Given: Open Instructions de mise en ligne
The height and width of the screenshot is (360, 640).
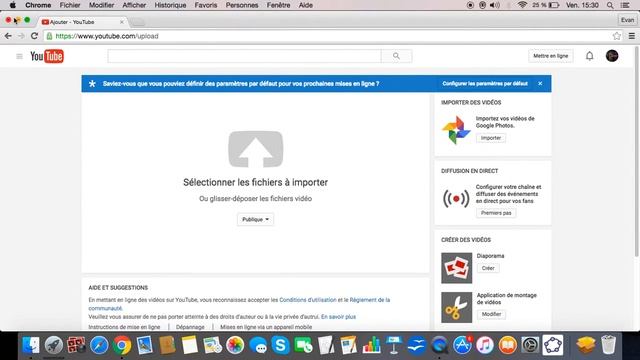Looking at the screenshot, I should click(124, 327).
